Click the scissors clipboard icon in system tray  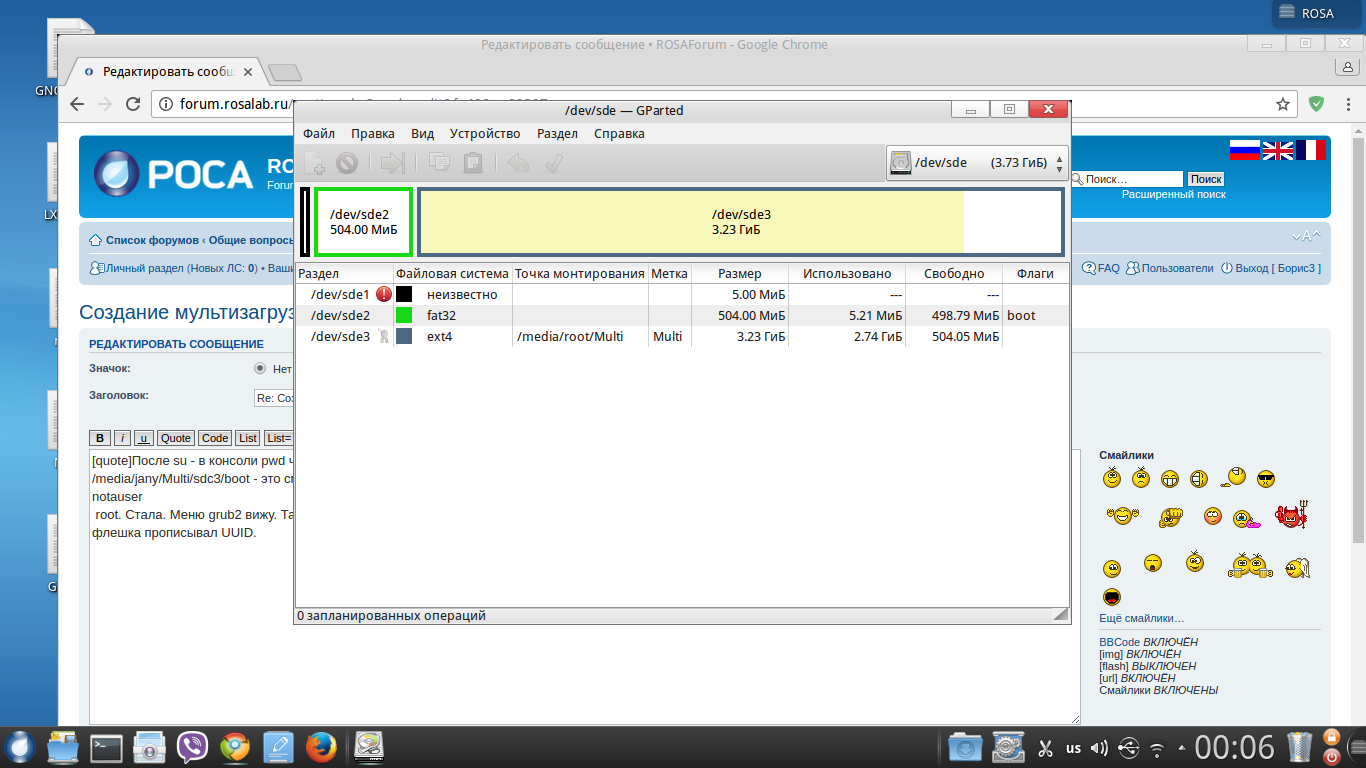click(1046, 747)
